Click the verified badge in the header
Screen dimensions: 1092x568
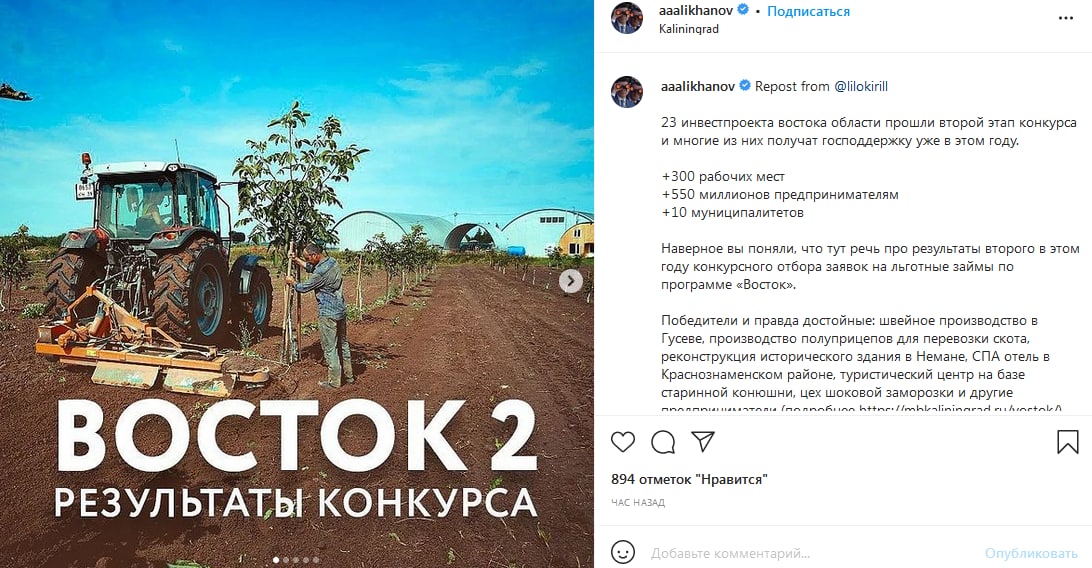(742, 10)
